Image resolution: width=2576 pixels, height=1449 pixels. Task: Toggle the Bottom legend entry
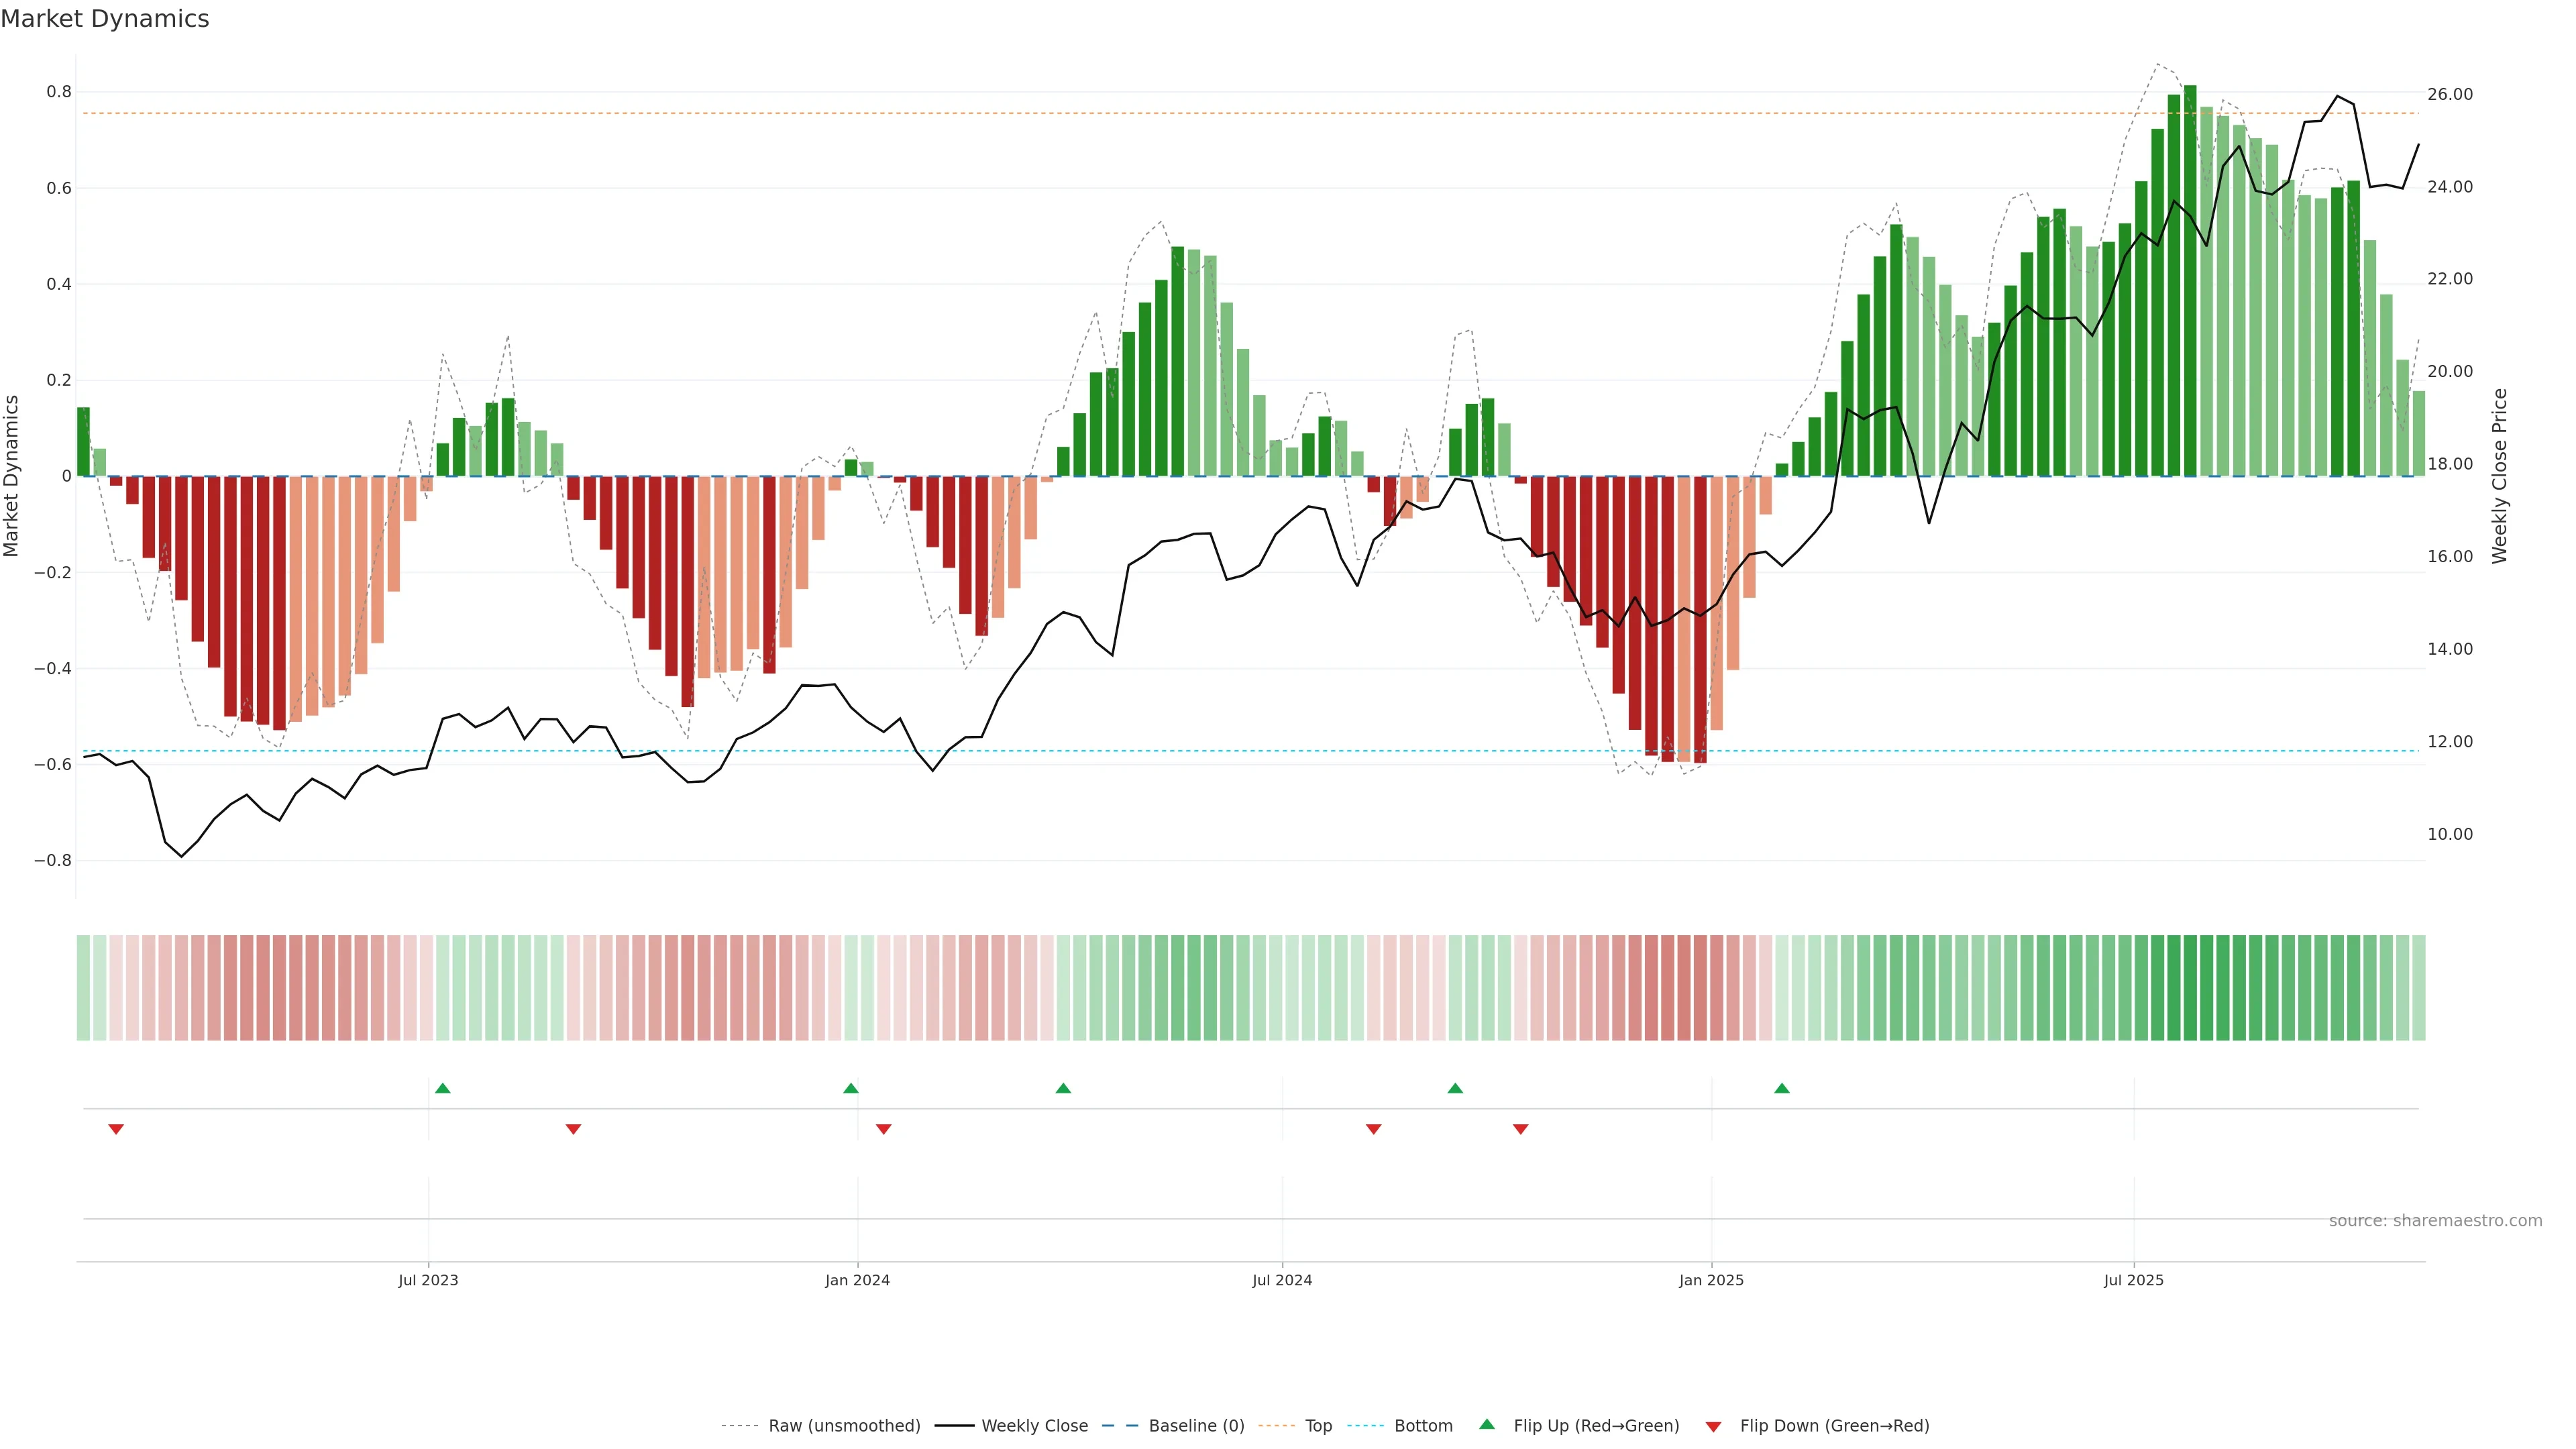pyautogui.click(x=1423, y=1426)
